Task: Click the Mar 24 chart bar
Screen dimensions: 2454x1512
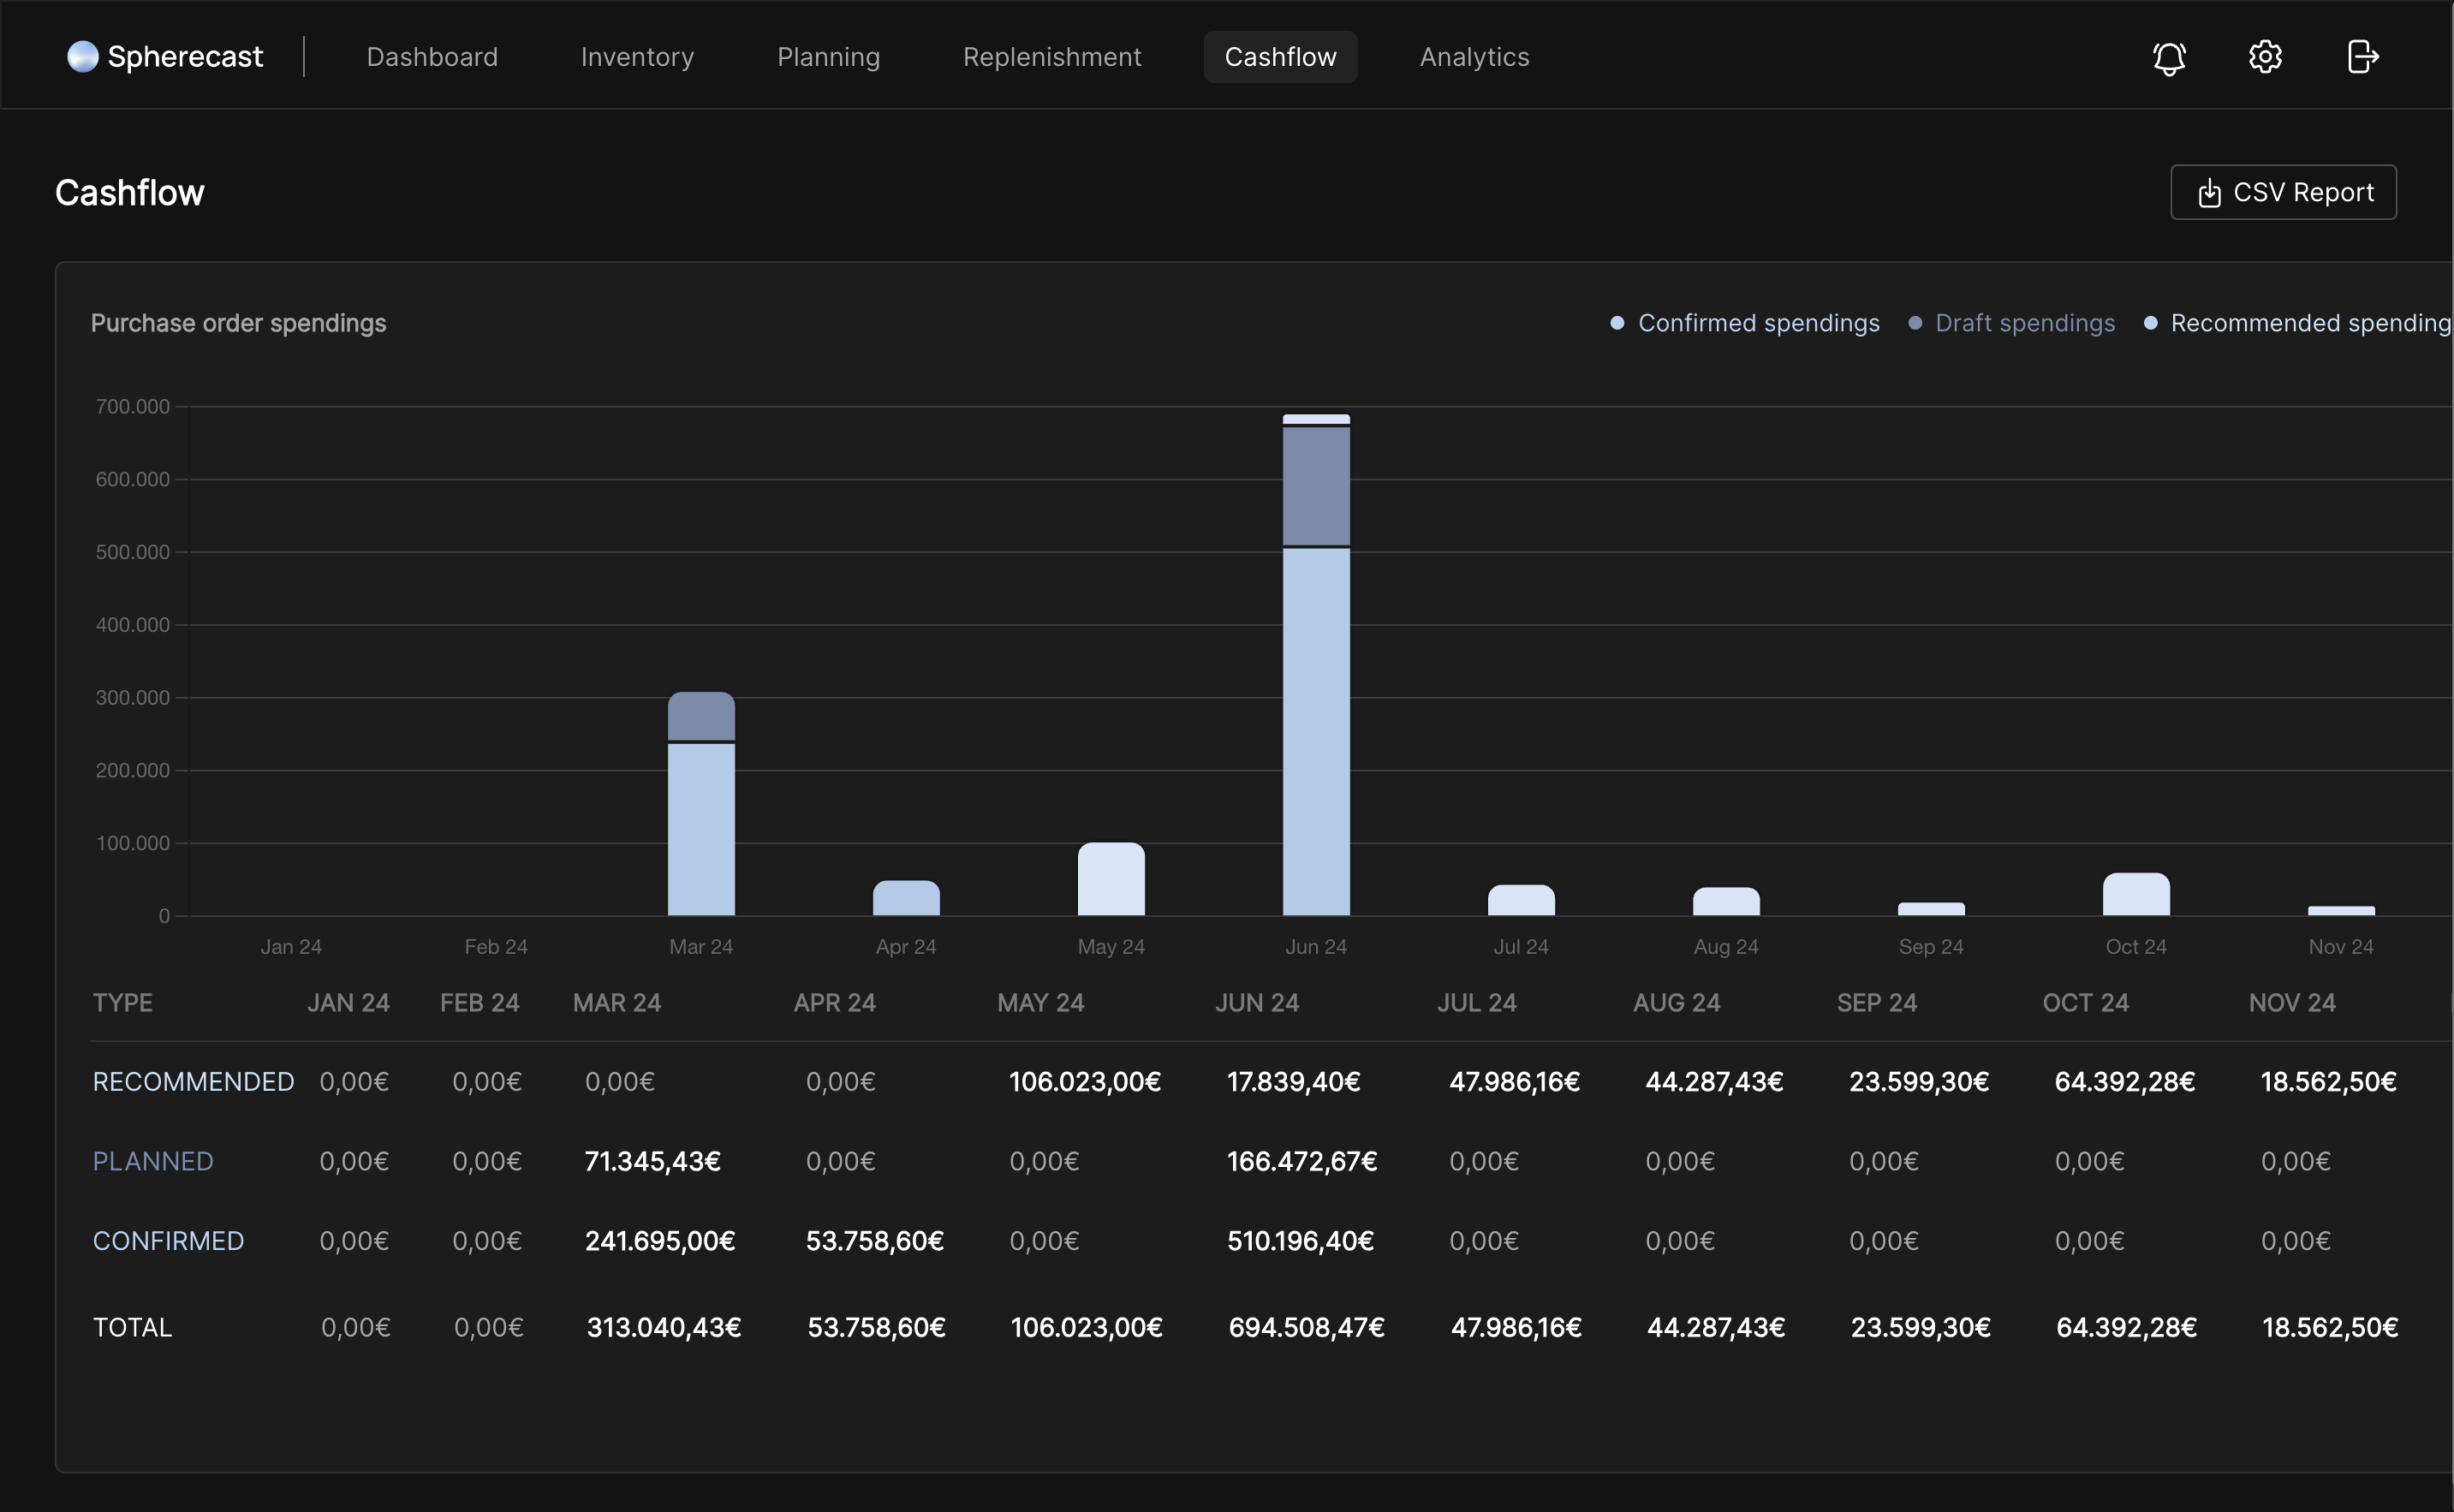Action: tap(701, 820)
